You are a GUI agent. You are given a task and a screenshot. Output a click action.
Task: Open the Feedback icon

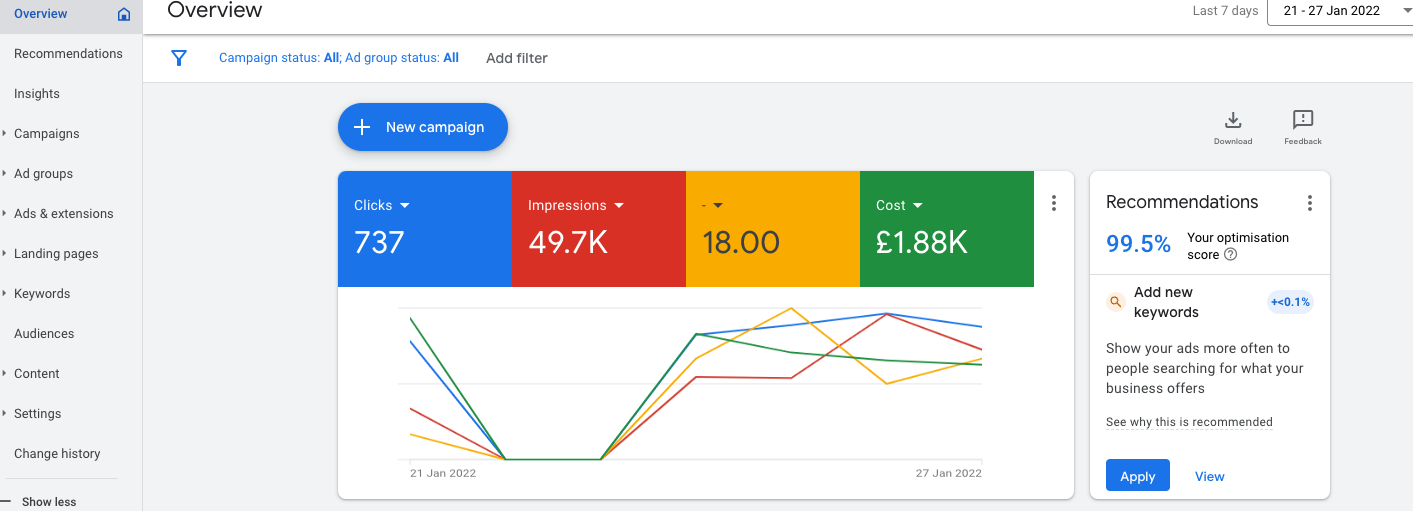click(x=1303, y=120)
